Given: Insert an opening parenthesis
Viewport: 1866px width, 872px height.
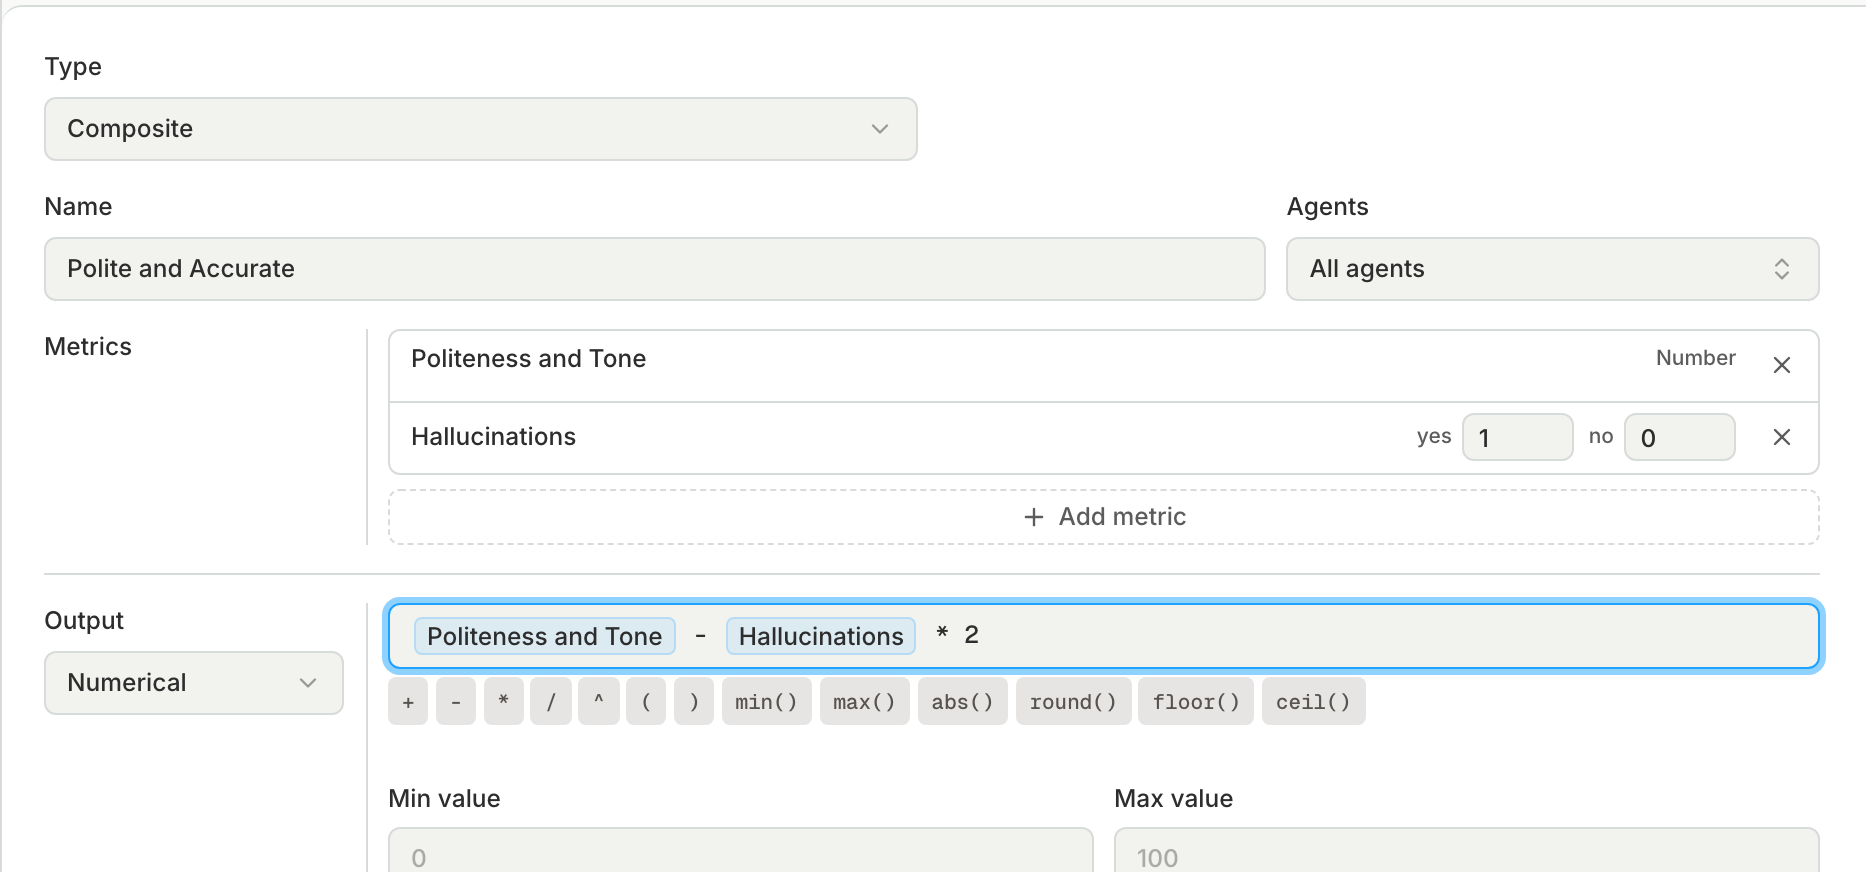Looking at the screenshot, I should point(646,701).
